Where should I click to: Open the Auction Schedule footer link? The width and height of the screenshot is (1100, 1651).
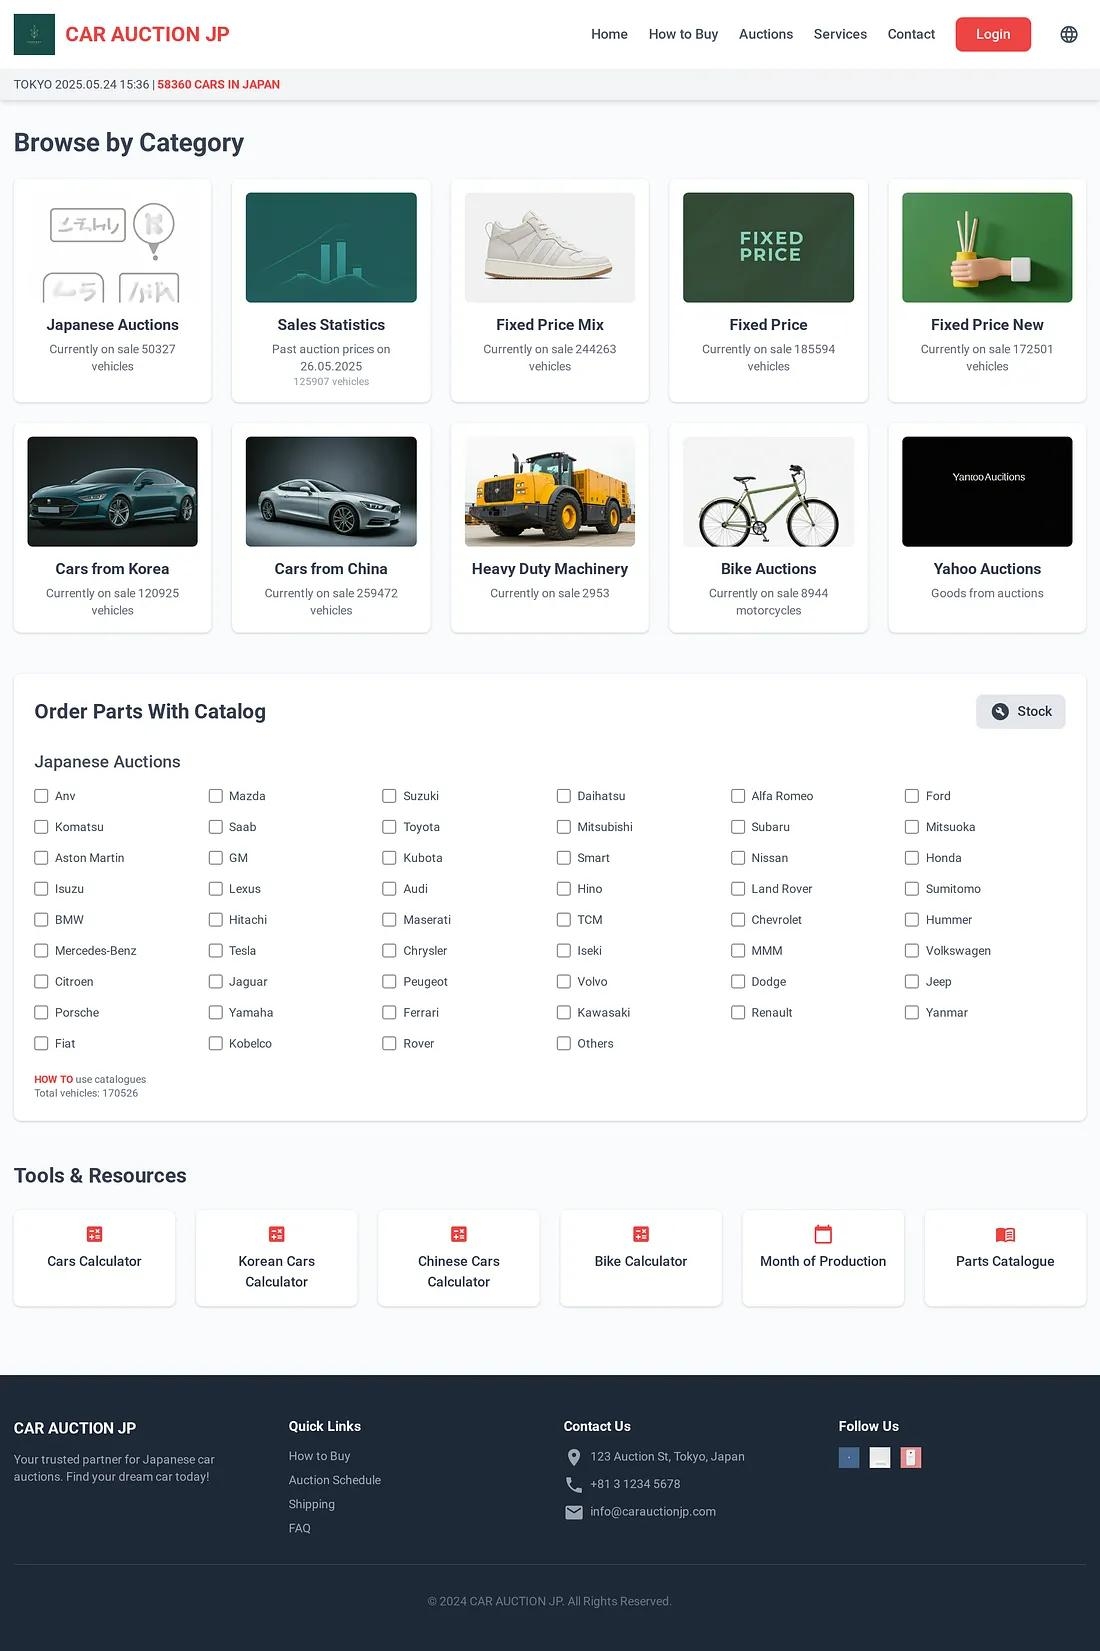point(334,1480)
